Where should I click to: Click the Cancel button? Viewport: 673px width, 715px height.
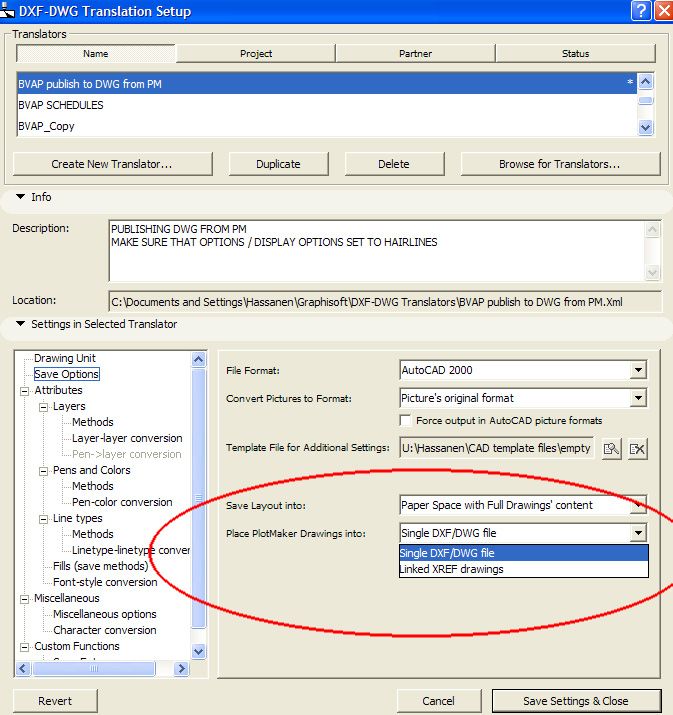[x=439, y=701]
